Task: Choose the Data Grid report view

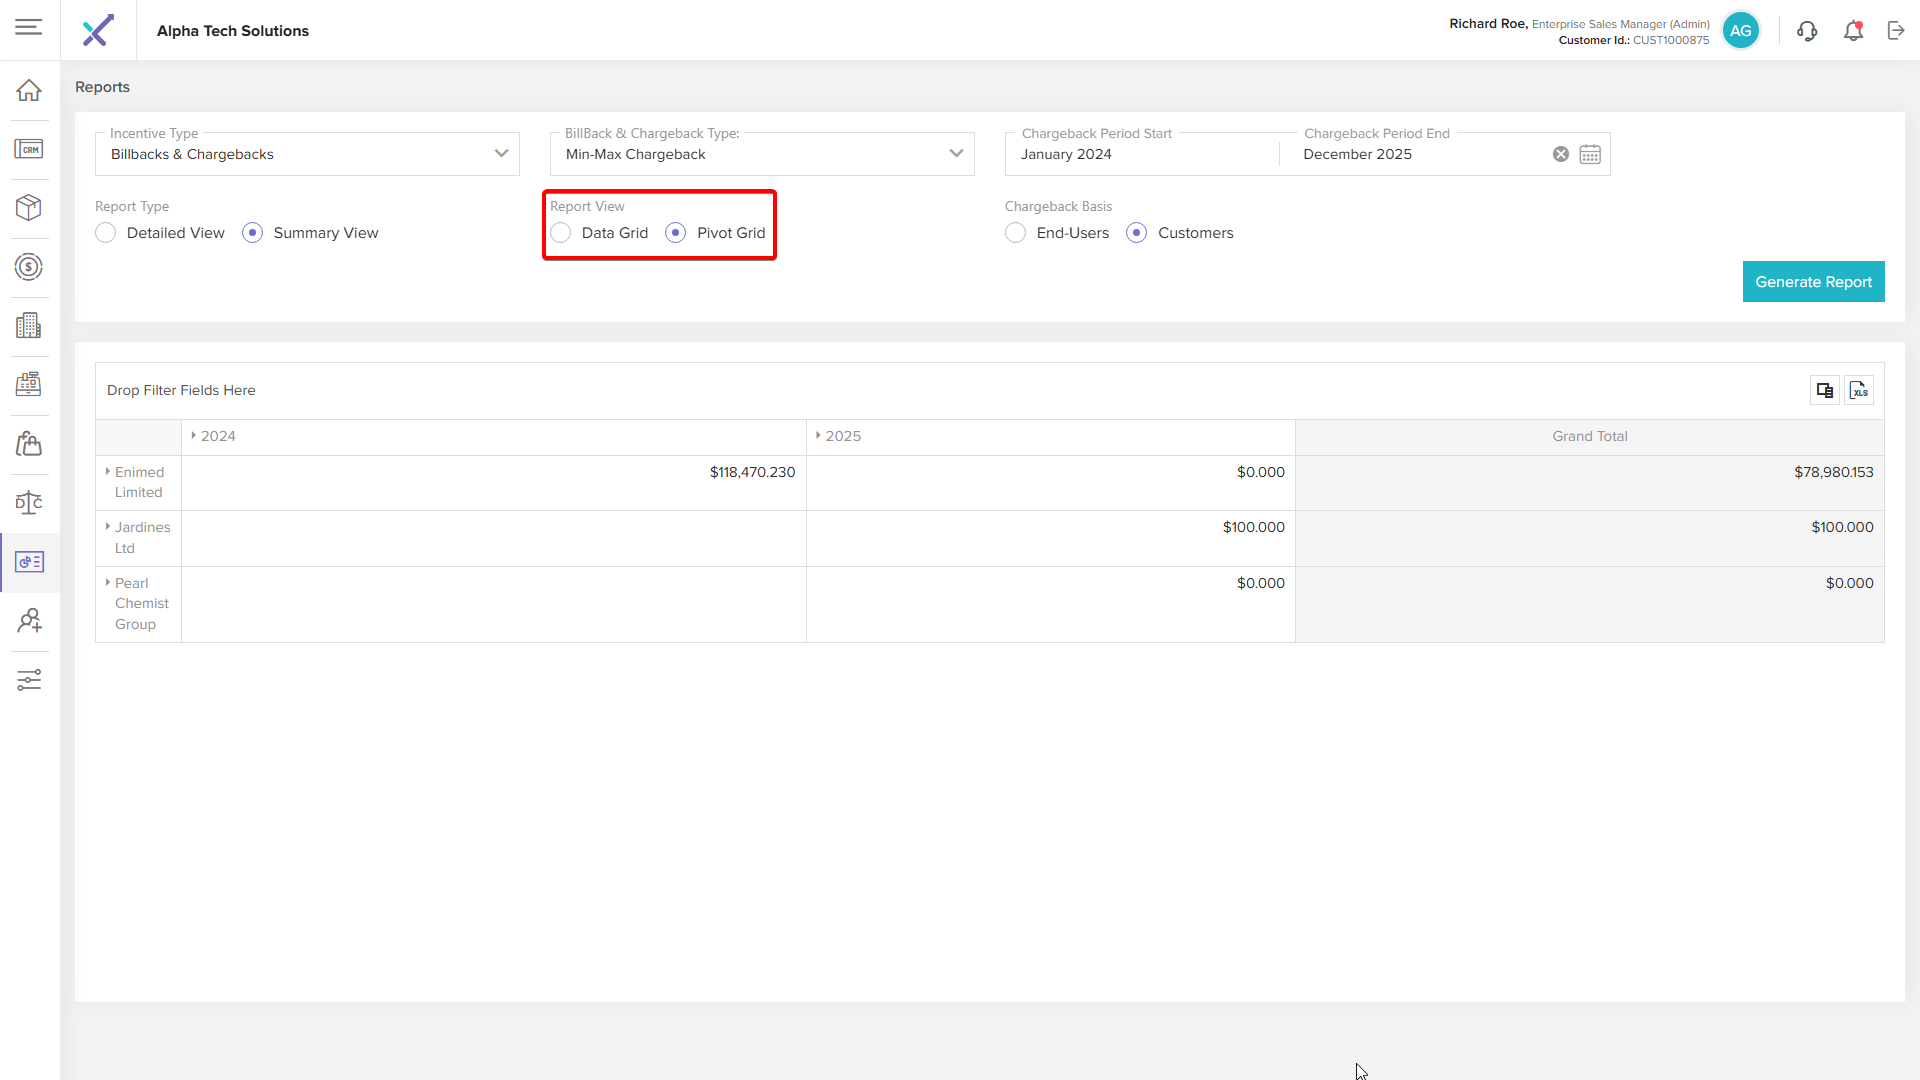Action: pos(561,233)
